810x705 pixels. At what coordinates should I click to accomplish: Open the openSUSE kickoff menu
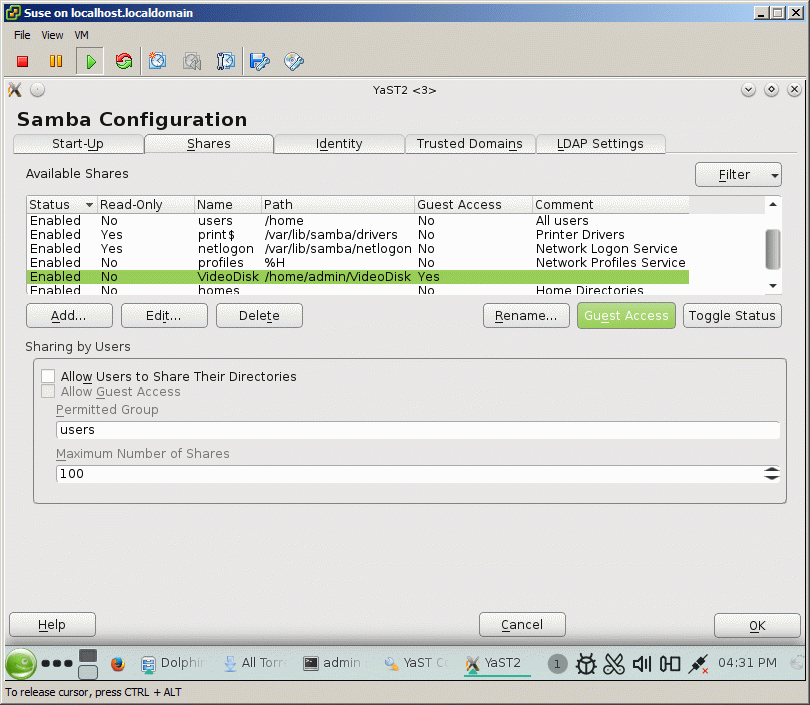[21, 663]
